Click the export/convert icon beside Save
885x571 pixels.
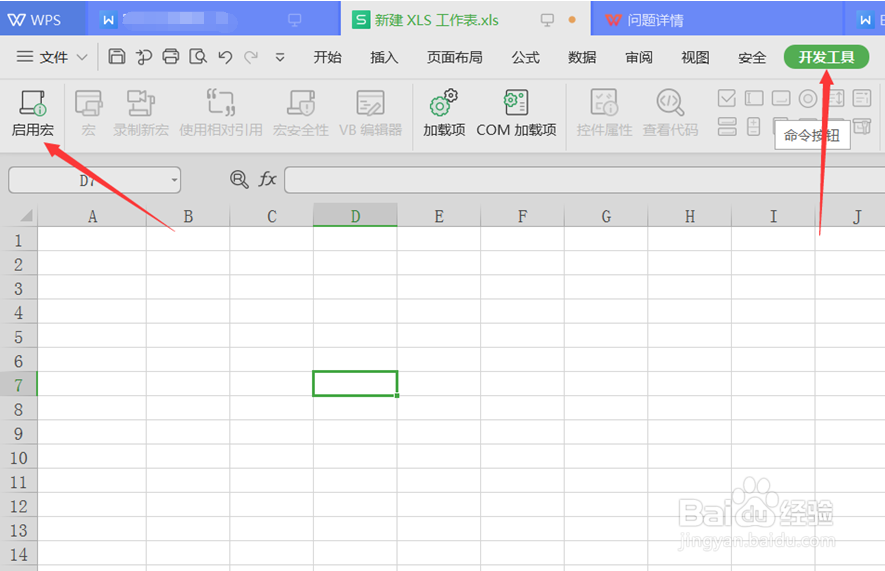tap(144, 56)
